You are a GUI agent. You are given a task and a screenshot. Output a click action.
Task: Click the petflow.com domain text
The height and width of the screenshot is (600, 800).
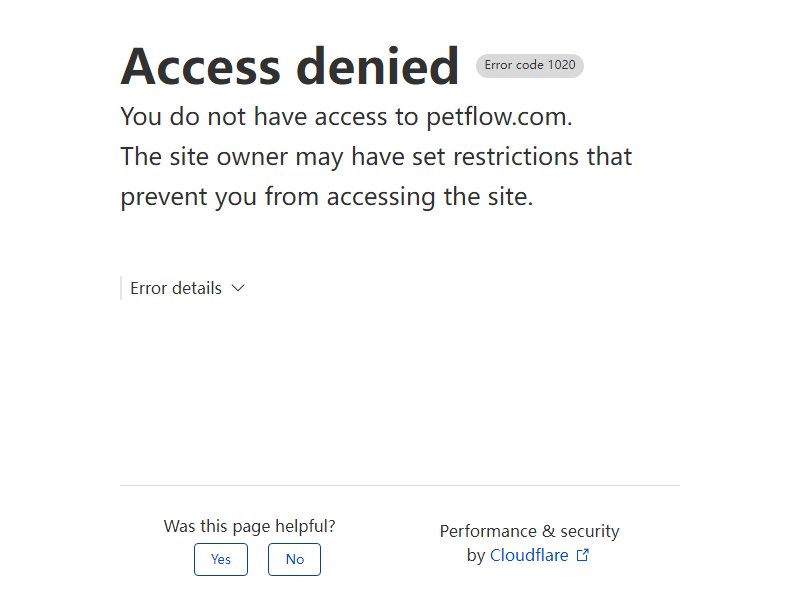[x=499, y=117]
